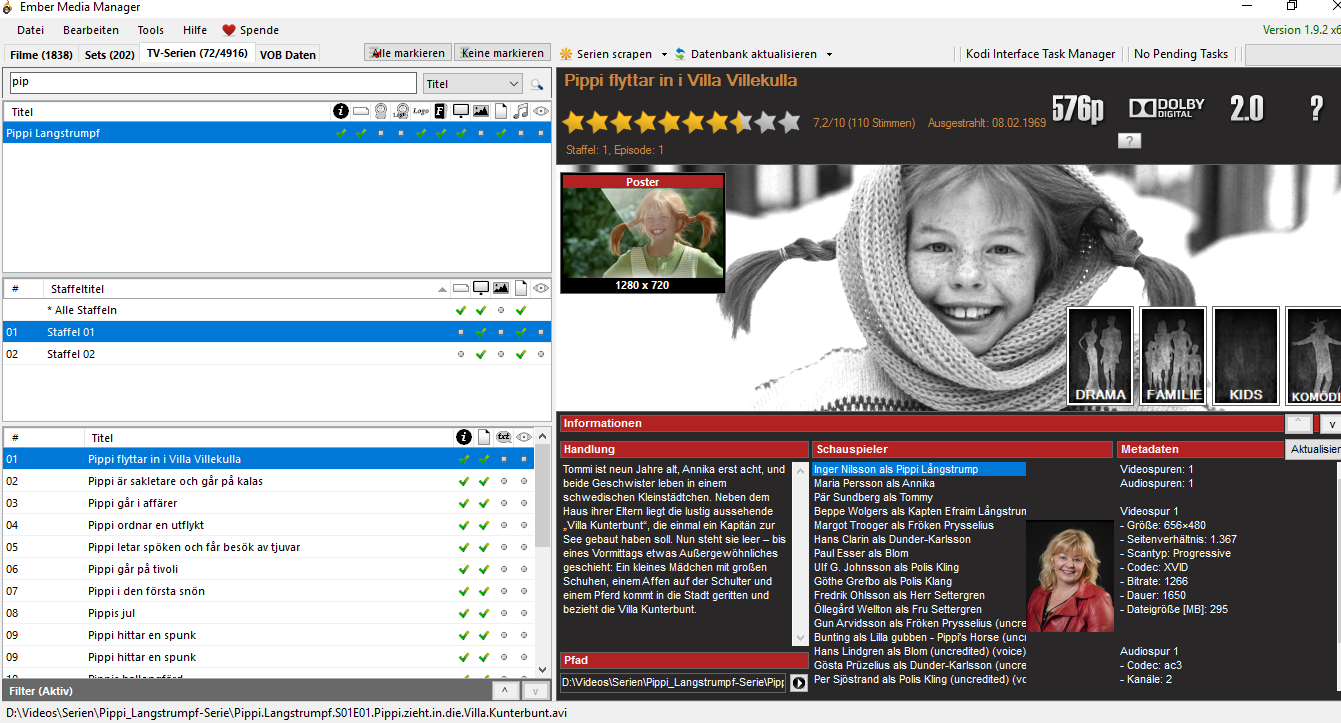Click the black F column icon in show list header
The image size is (1341, 723).
pyautogui.click(x=441, y=112)
